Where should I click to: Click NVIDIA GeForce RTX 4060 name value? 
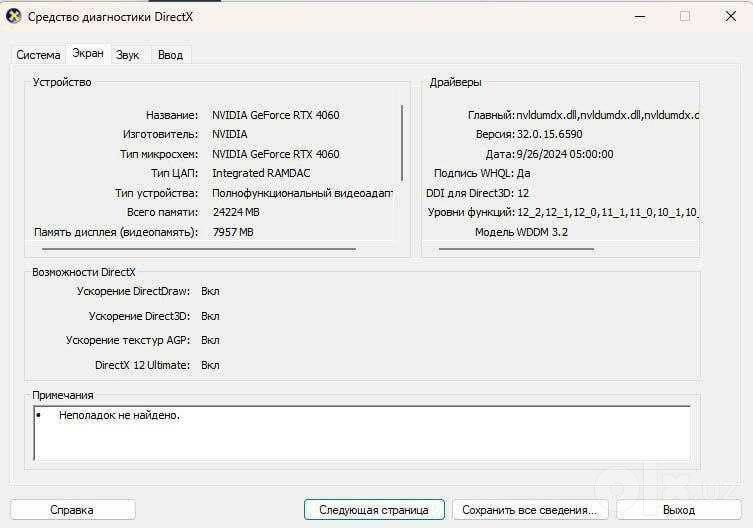(276, 115)
